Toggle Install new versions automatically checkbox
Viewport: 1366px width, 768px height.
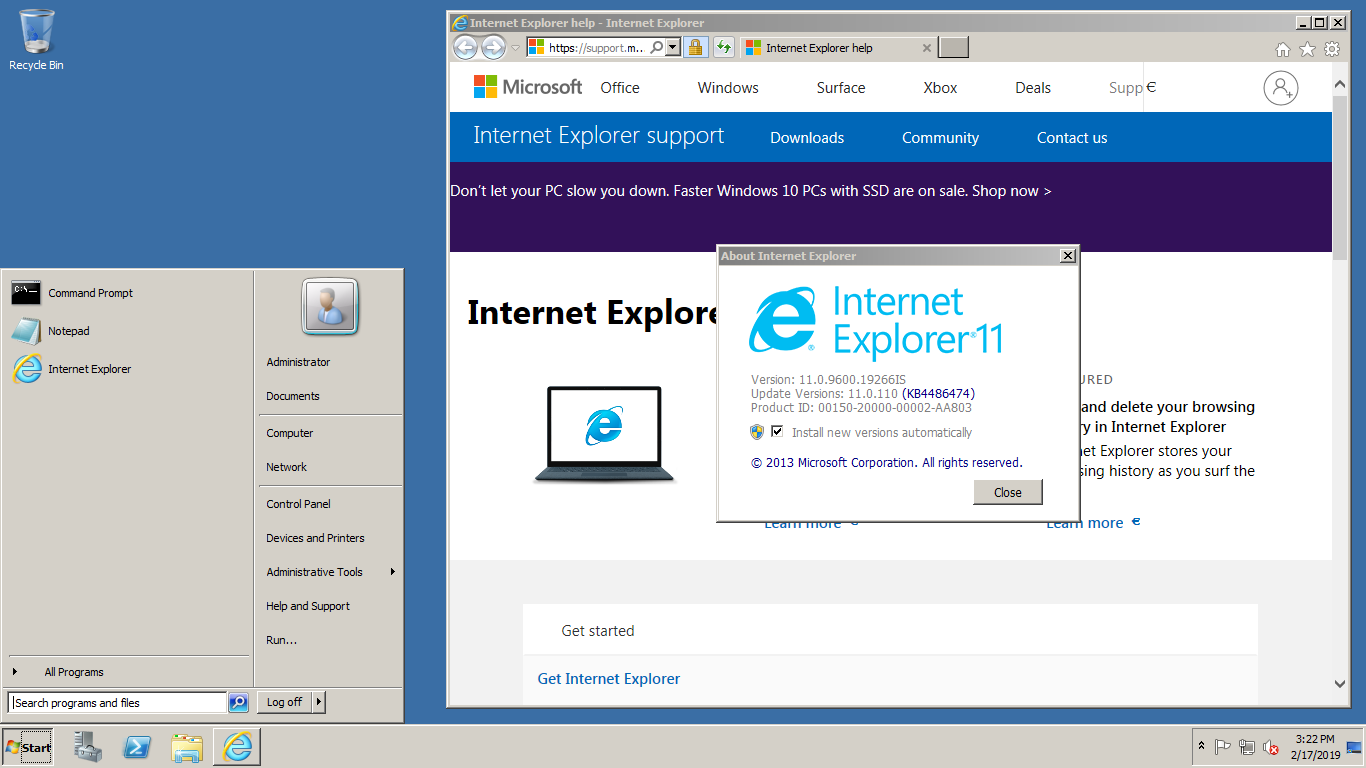(777, 432)
